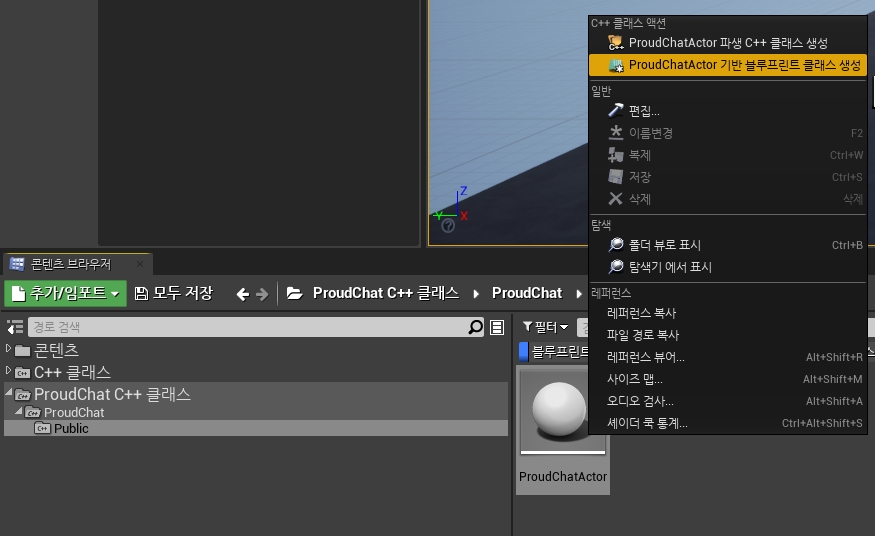This screenshot has width=875, height=536.
Task: Select 편집... with the pencil icon
Action: point(643,111)
